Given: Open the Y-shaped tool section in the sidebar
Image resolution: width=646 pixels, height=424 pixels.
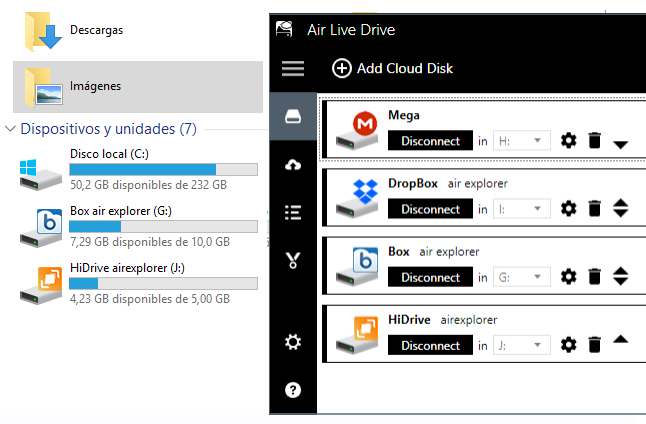Looking at the screenshot, I should pyautogui.click(x=293, y=260).
